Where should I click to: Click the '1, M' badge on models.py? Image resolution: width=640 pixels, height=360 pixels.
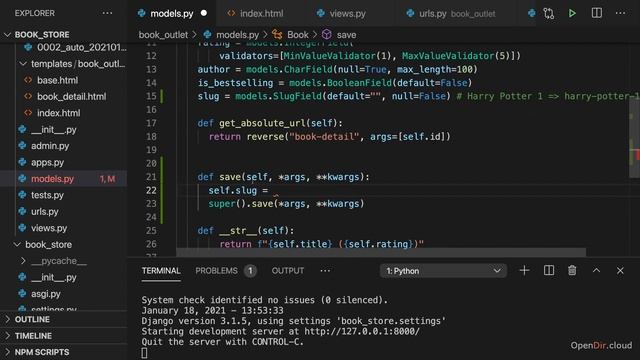(x=107, y=179)
